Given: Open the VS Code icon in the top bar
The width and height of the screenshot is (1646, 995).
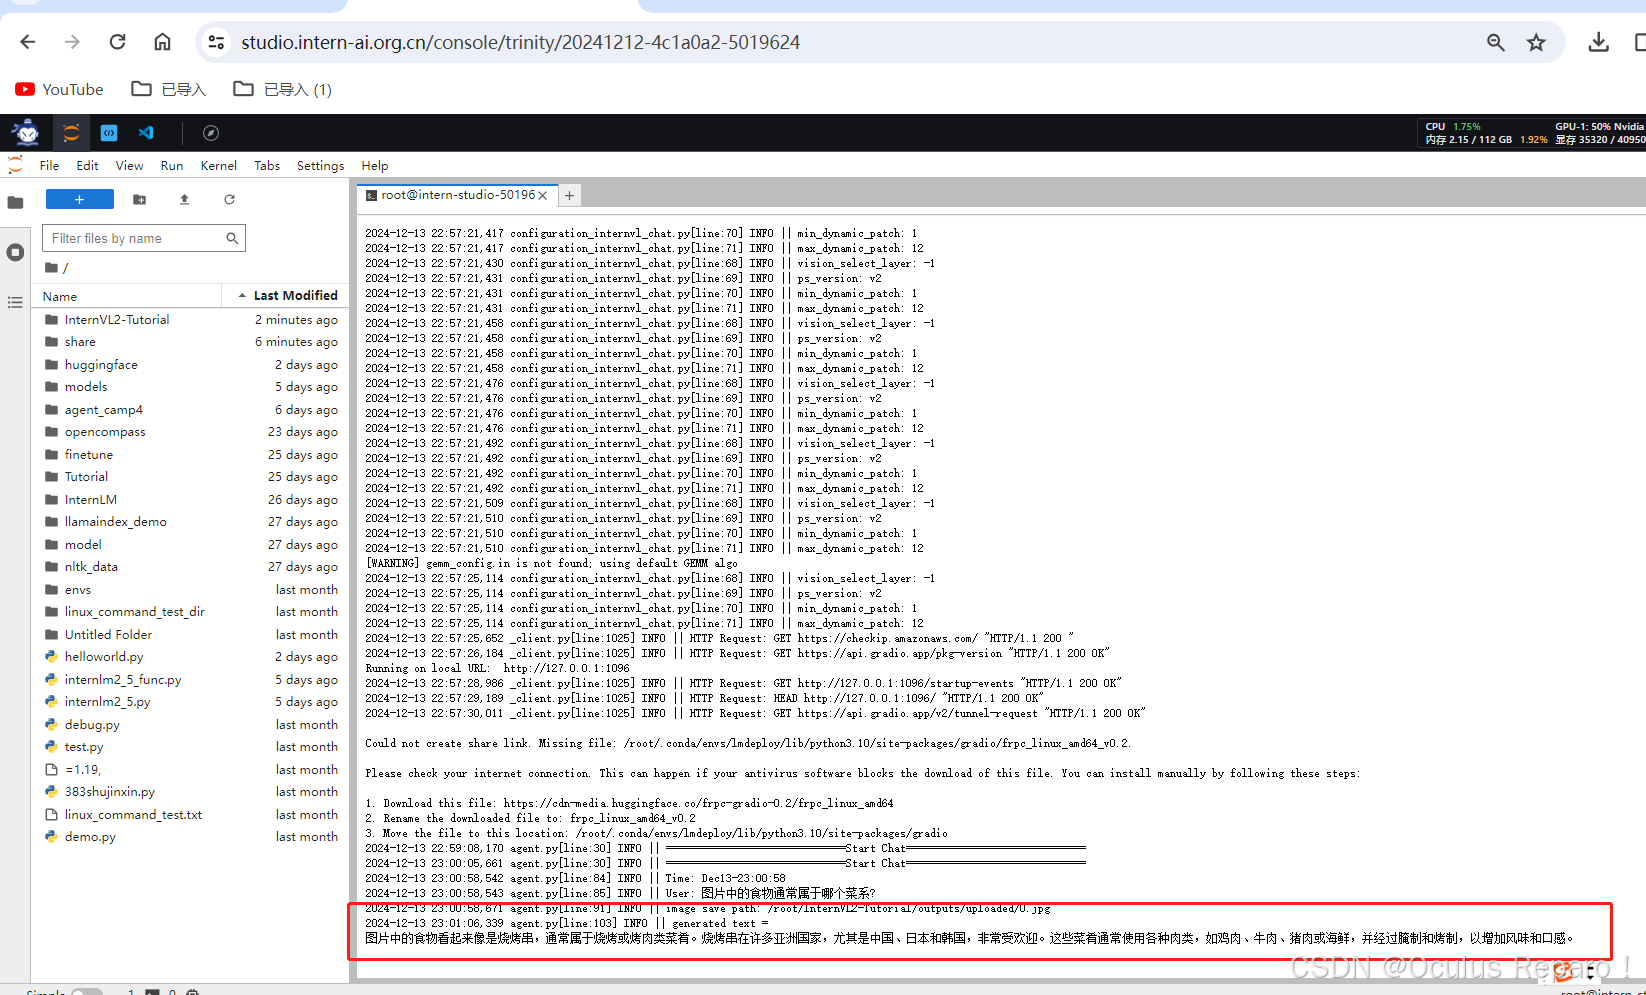Looking at the screenshot, I should (x=146, y=132).
